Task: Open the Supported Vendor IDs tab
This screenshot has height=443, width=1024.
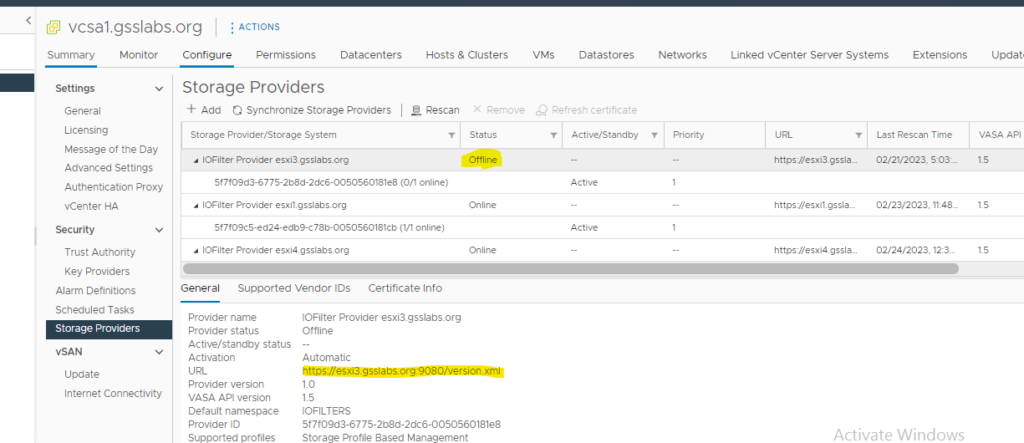Action: [x=294, y=288]
